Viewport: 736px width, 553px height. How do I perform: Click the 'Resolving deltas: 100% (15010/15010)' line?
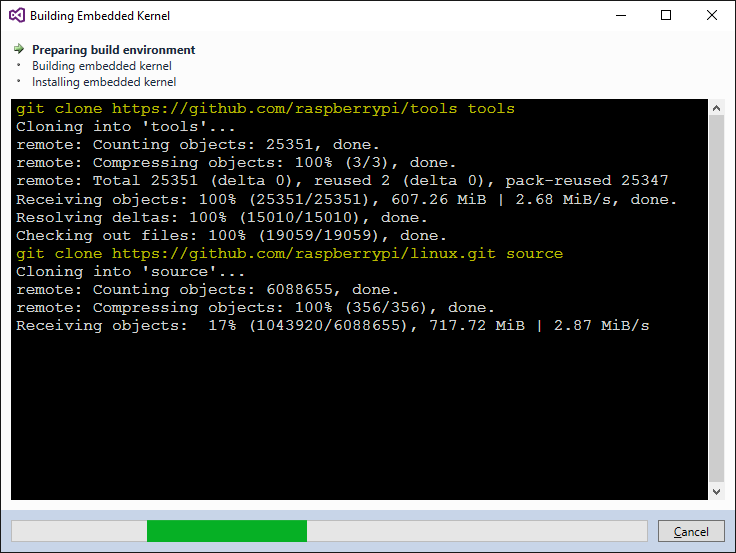click(x=222, y=218)
